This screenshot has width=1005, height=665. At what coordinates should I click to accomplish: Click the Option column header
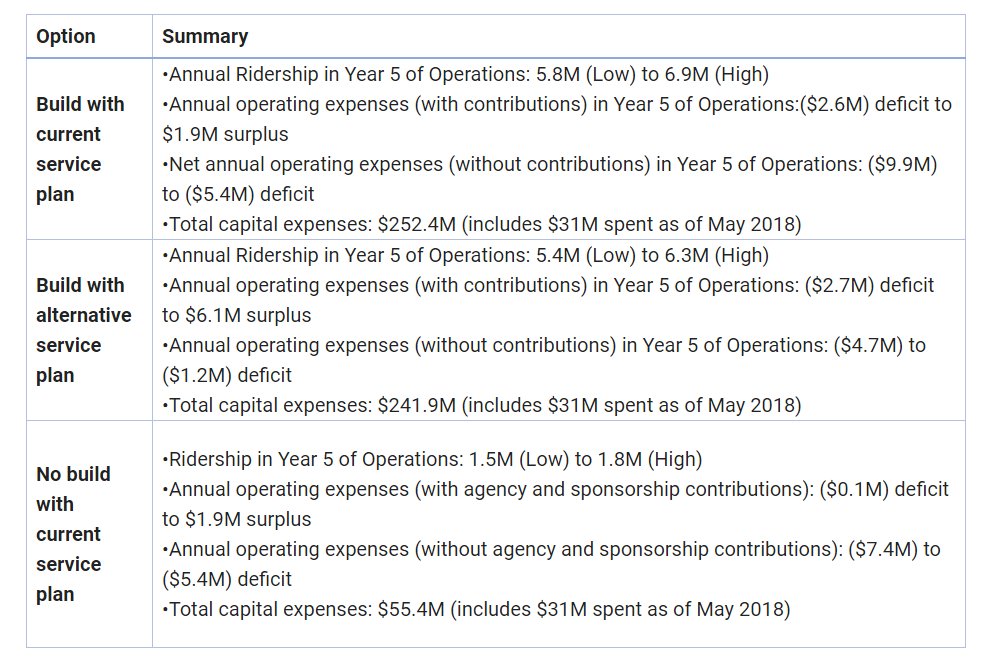66,36
